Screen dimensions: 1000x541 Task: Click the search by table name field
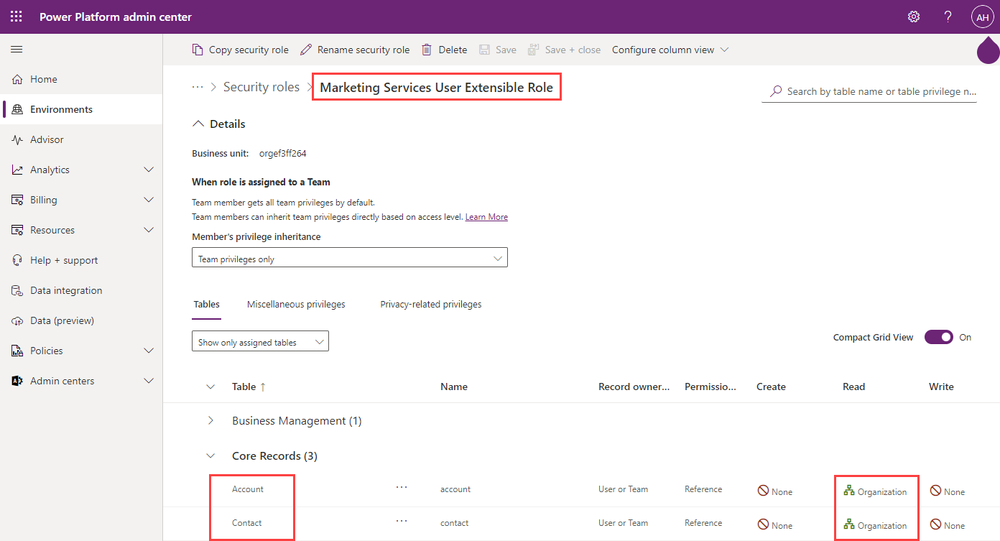(x=869, y=91)
